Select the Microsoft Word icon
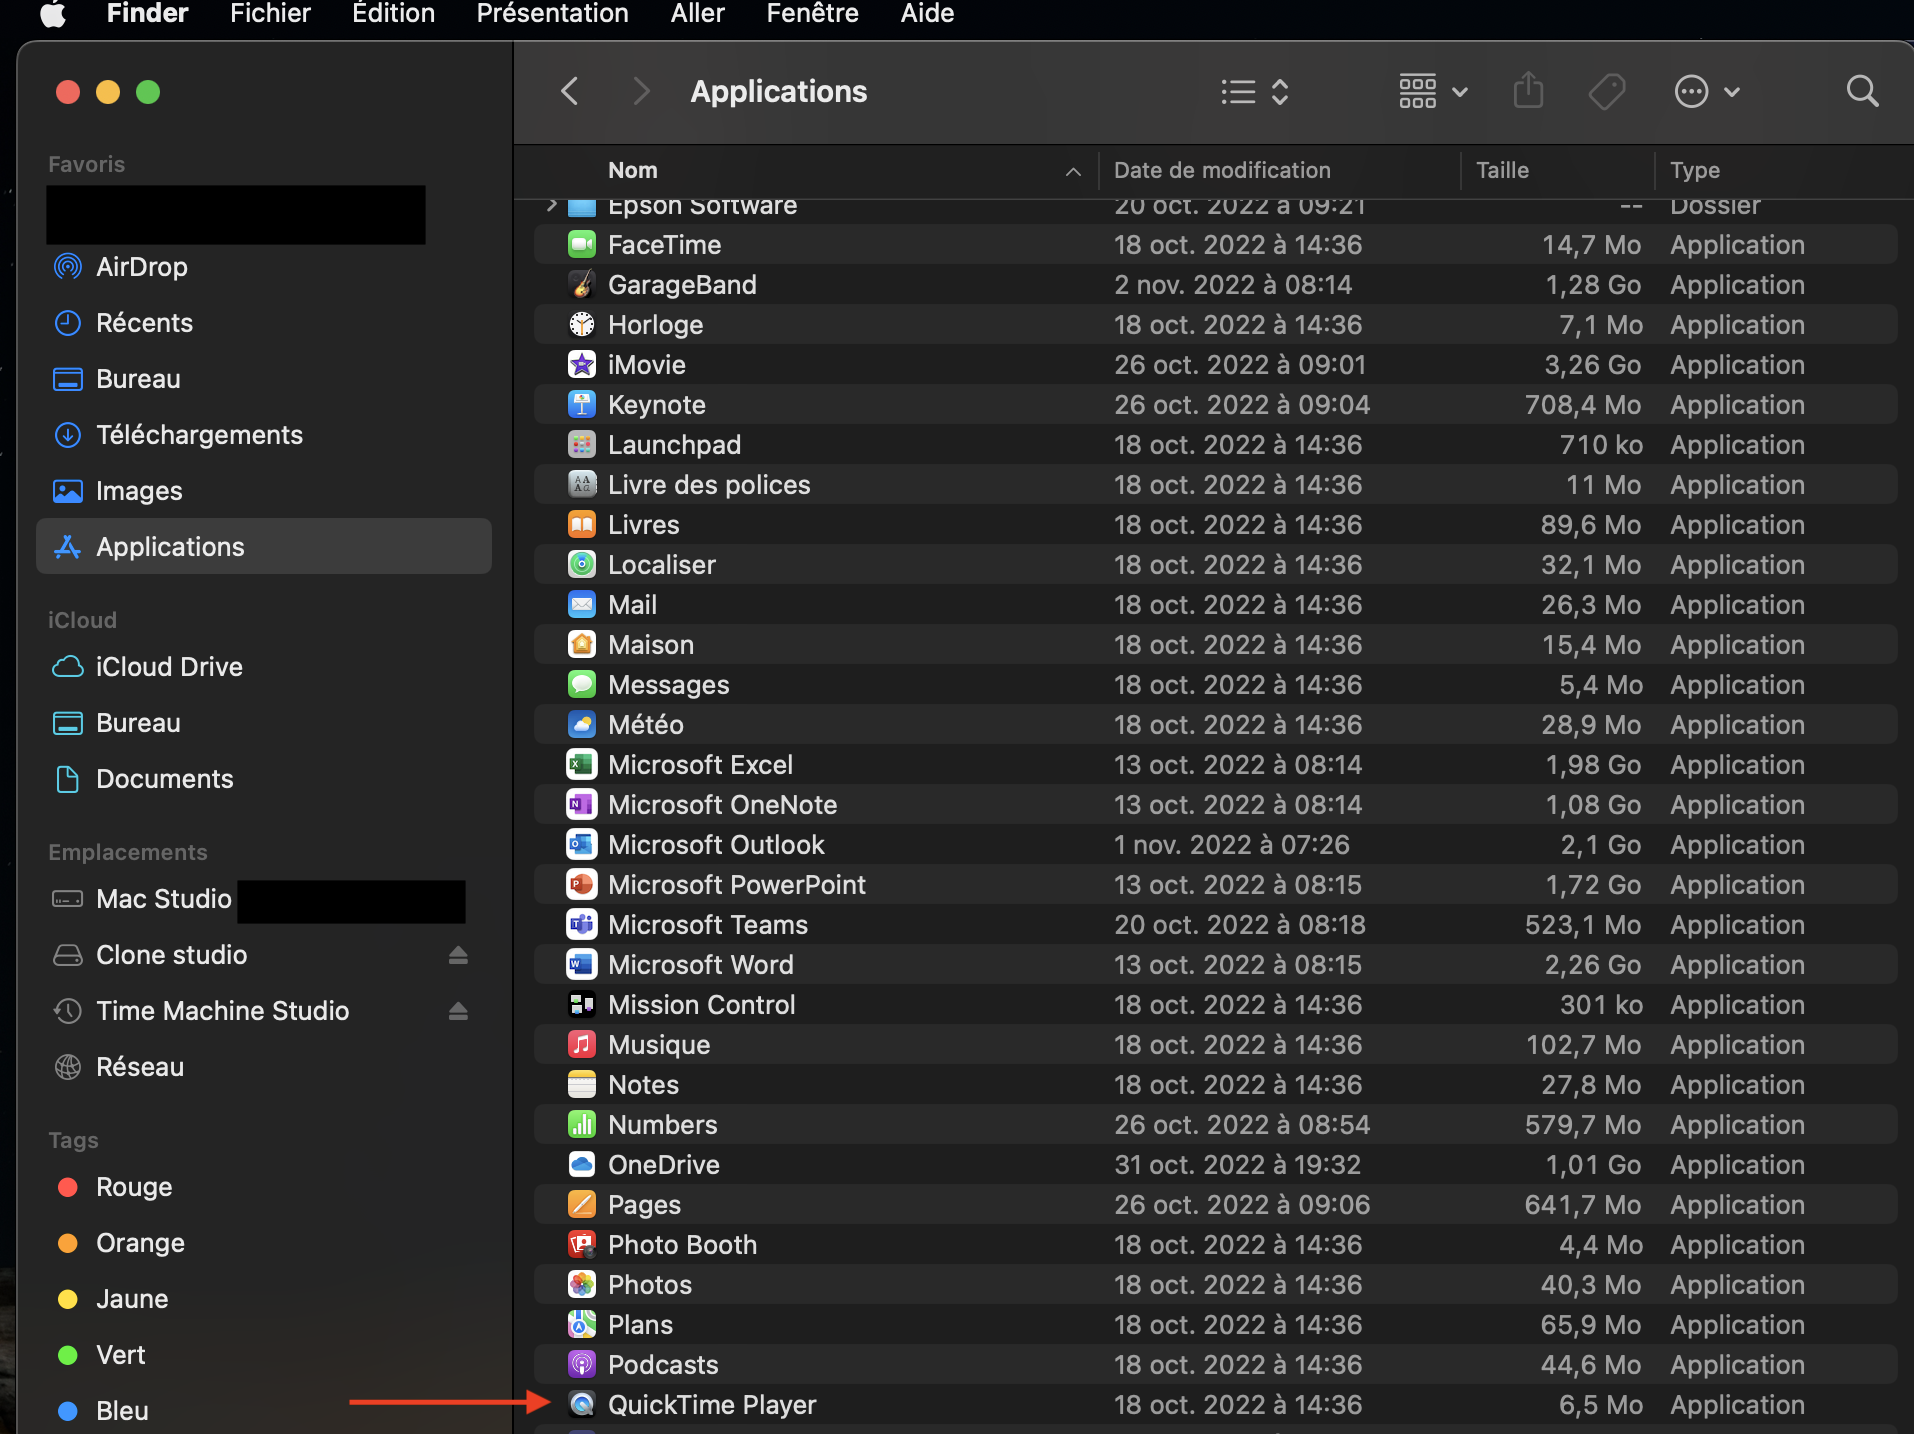Screen dimensions: 1914x1434 tap(582, 965)
